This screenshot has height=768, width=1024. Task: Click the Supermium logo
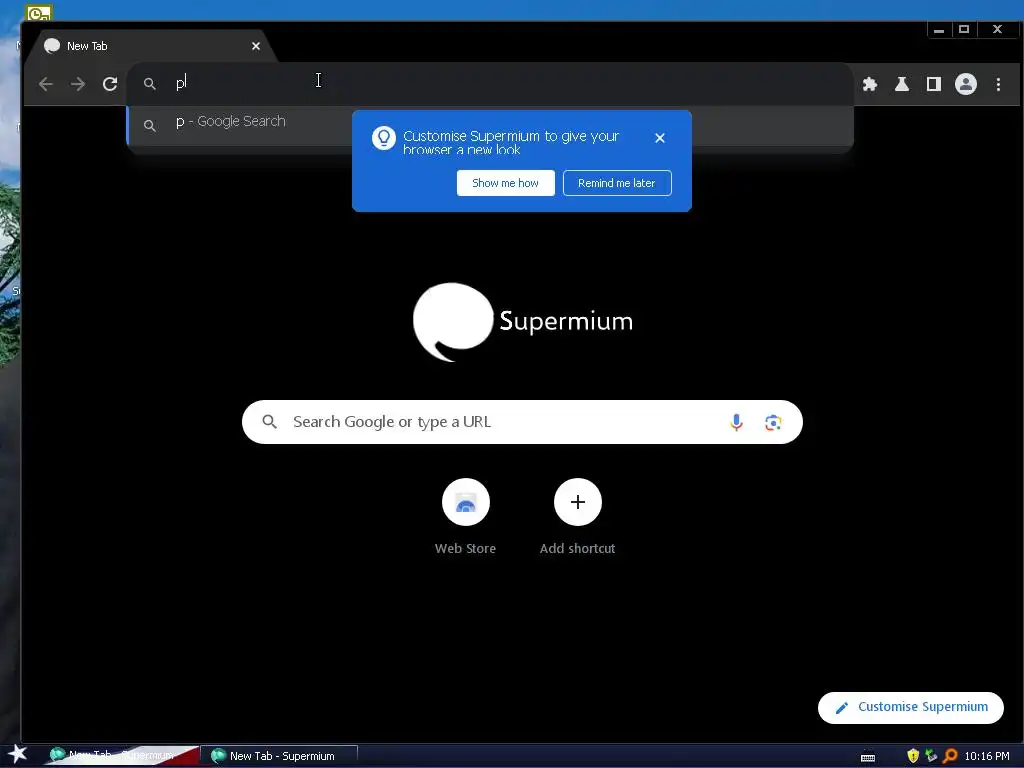coord(522,321)
